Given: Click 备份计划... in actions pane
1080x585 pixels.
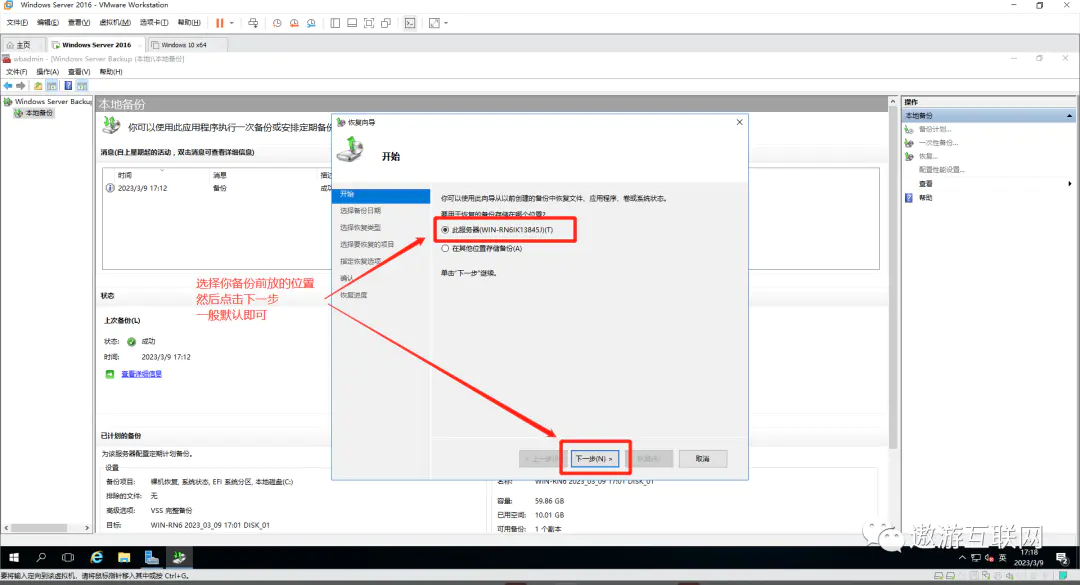Looking at the screenshot, I should coord(934,129).
